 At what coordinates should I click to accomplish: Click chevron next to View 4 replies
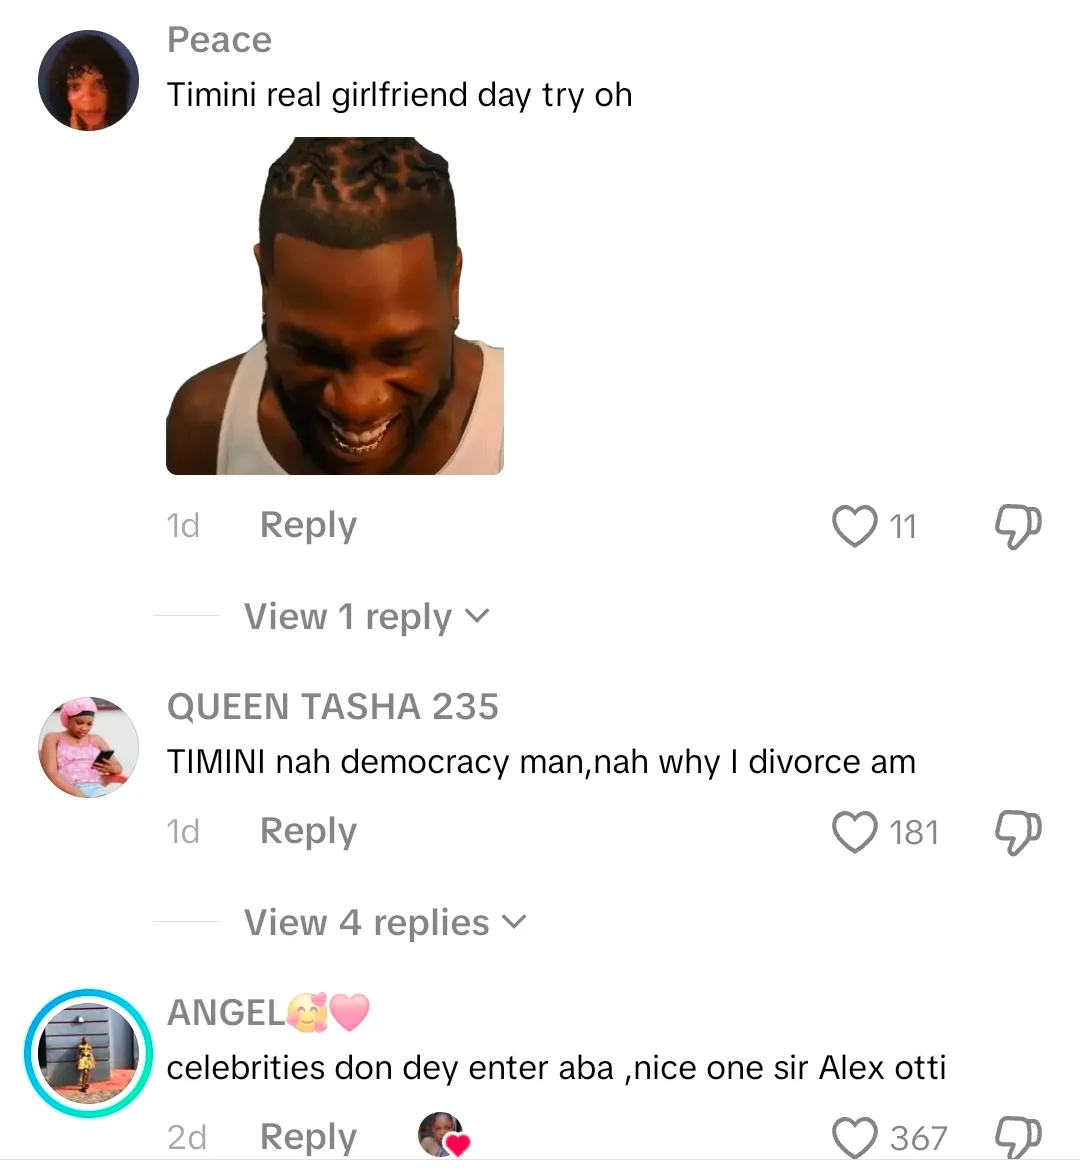514,922
